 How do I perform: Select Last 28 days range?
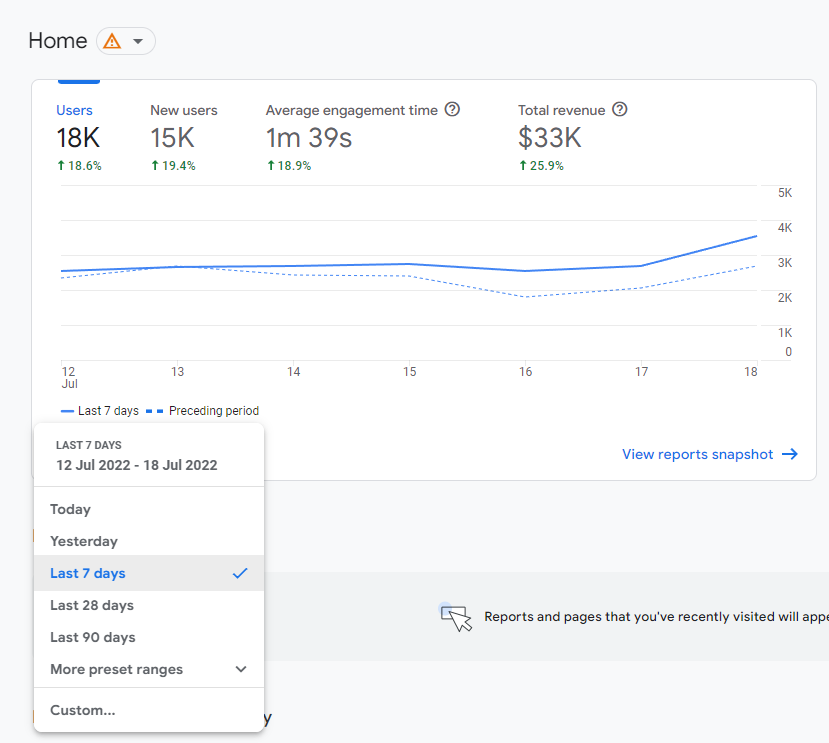click(92, 605)
